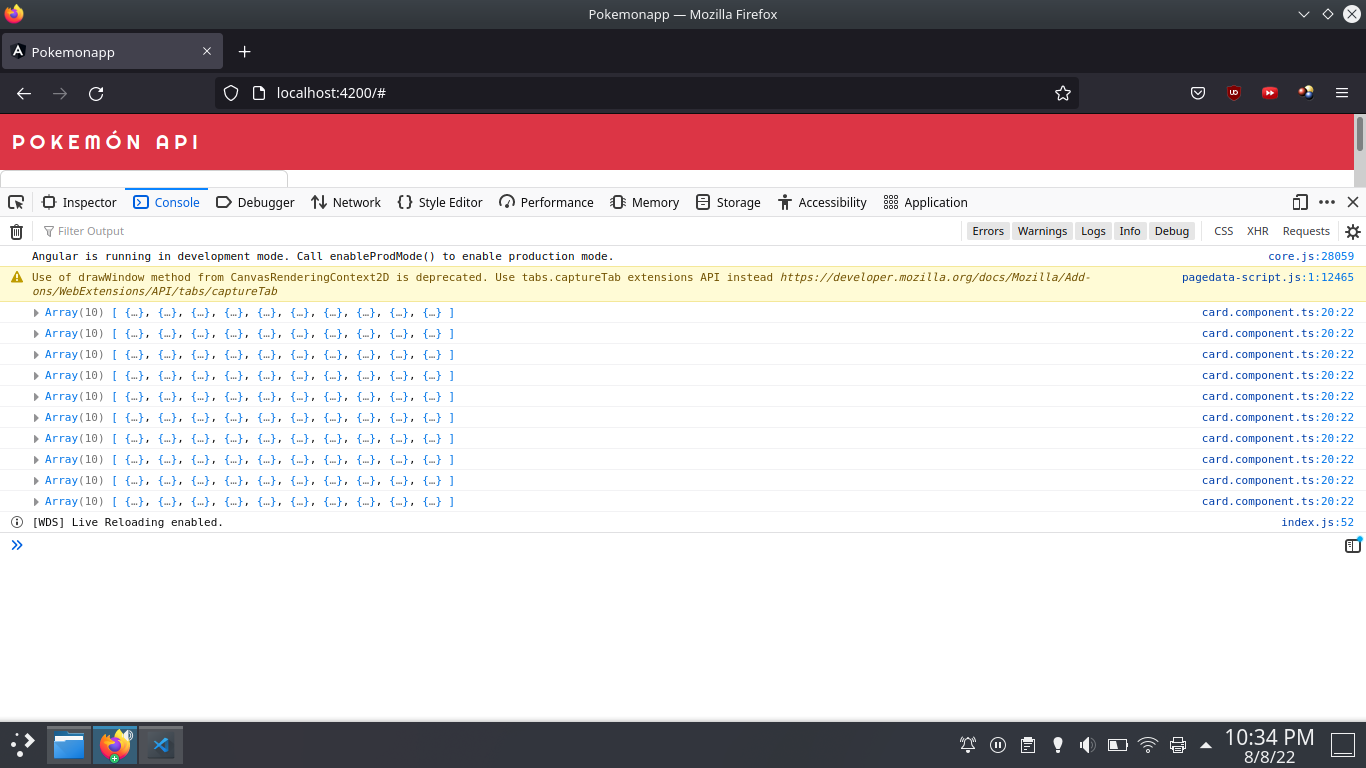Viewport: 1366px width, 768px height.
Task: Enable the Errors console filter
Action: tap(988, 231)
